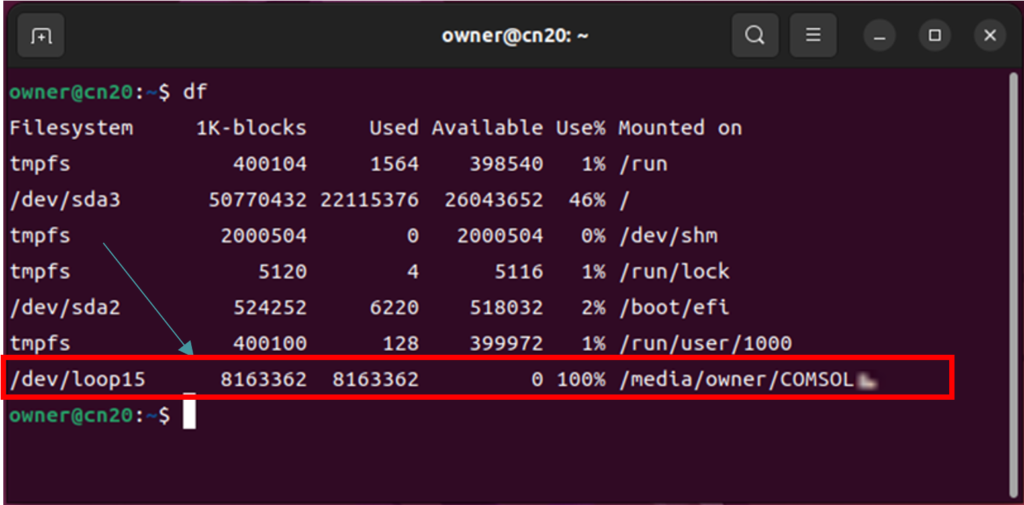The height and width of the screenshot is (505, 1024).
Task: Minimize the terminal window
Action: coord(881,36)
